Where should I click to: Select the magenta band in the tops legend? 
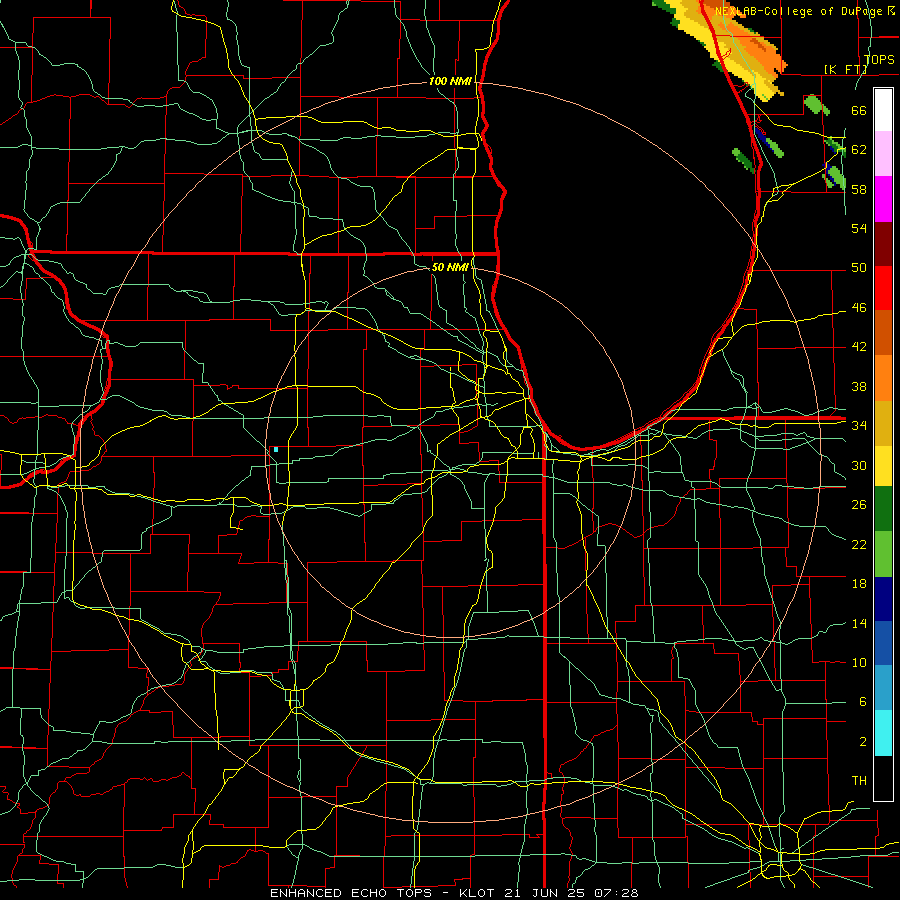pyautogui.click(x=883, y=199)
